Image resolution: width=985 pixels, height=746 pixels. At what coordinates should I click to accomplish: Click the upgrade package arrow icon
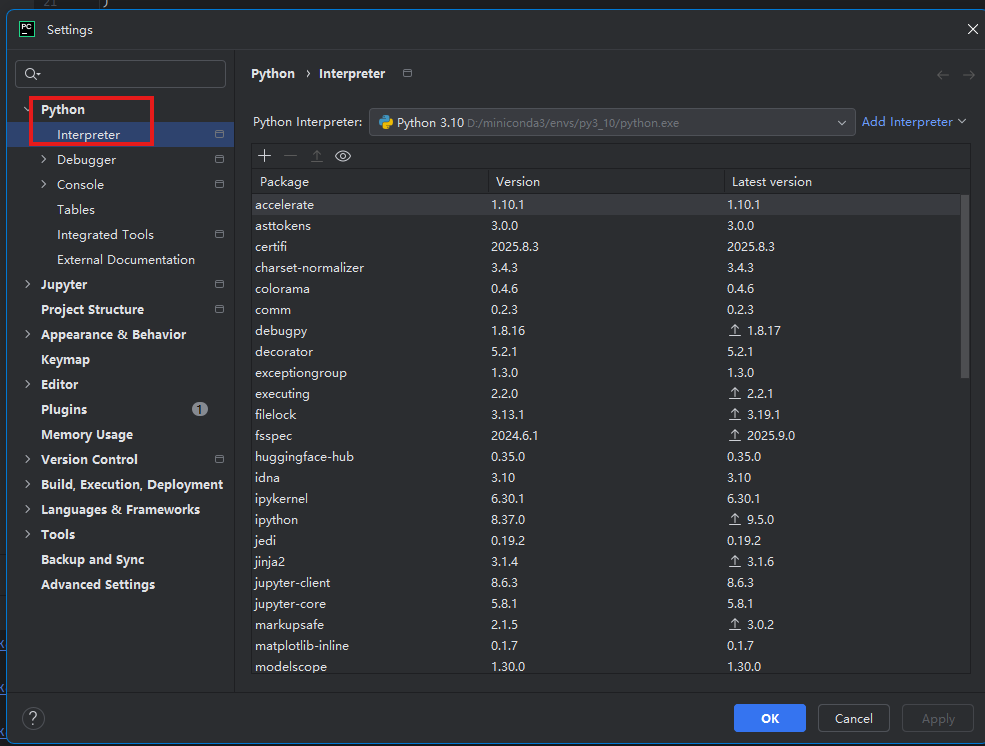tap(317, 156)
